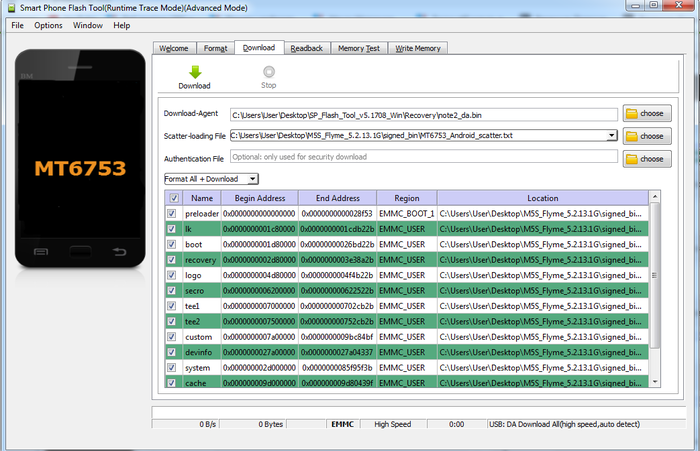The width and height of the screenshot is (700, 451).
Task: Click the empty download progress bar
Action: pyautogui.click(x=419, y=412)
